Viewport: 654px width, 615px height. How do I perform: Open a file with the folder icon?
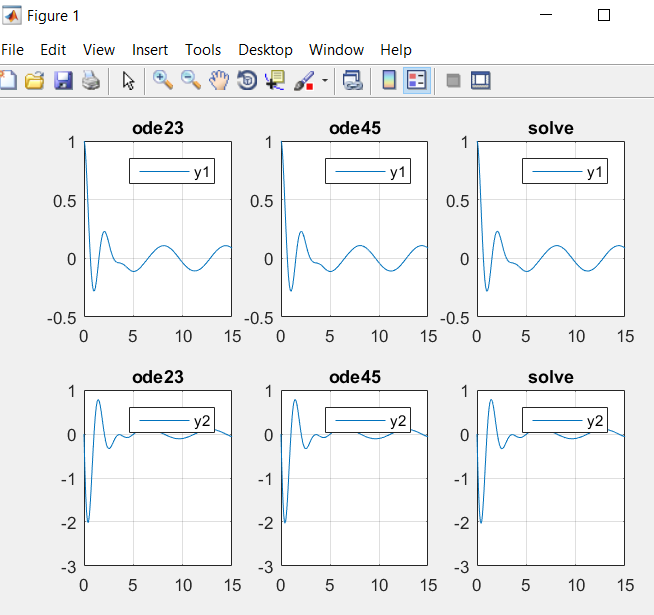(35, 80)
